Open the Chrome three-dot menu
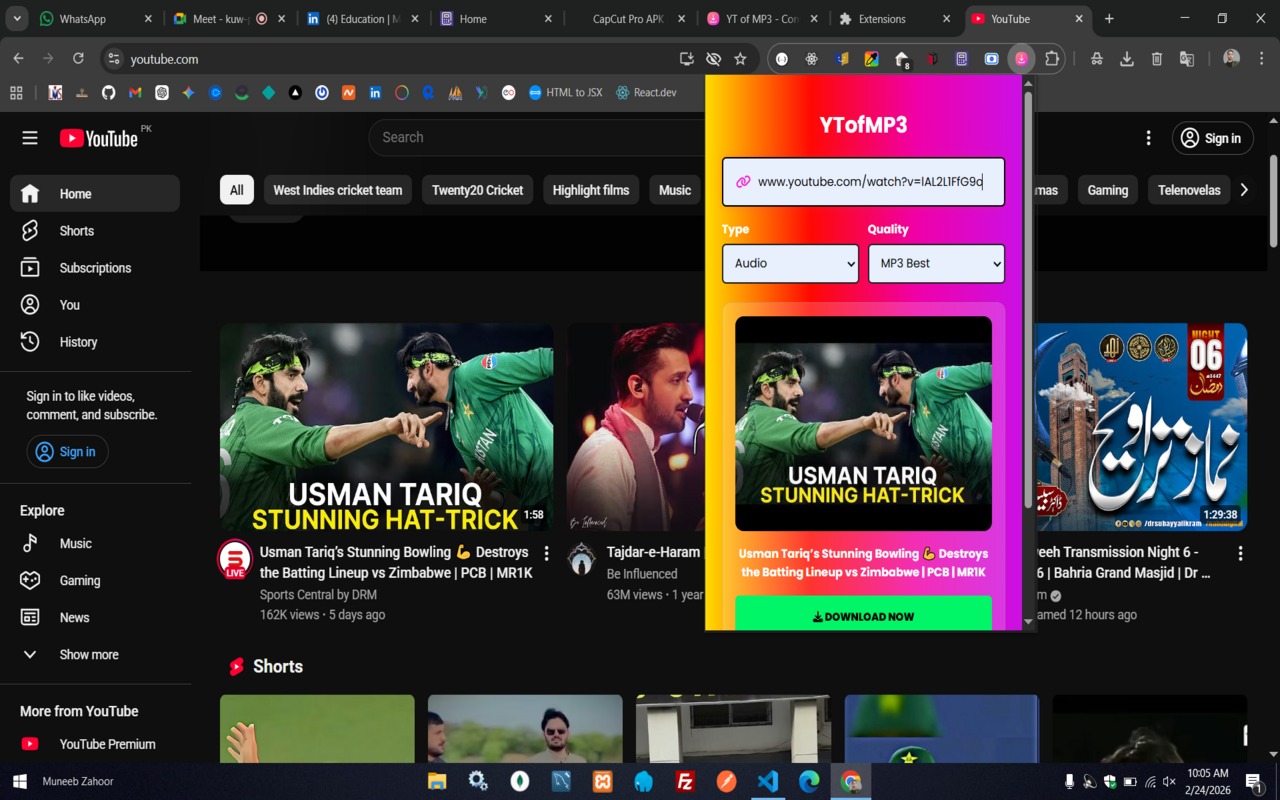Viewport: 1280px width, 800px height. 1262,59
